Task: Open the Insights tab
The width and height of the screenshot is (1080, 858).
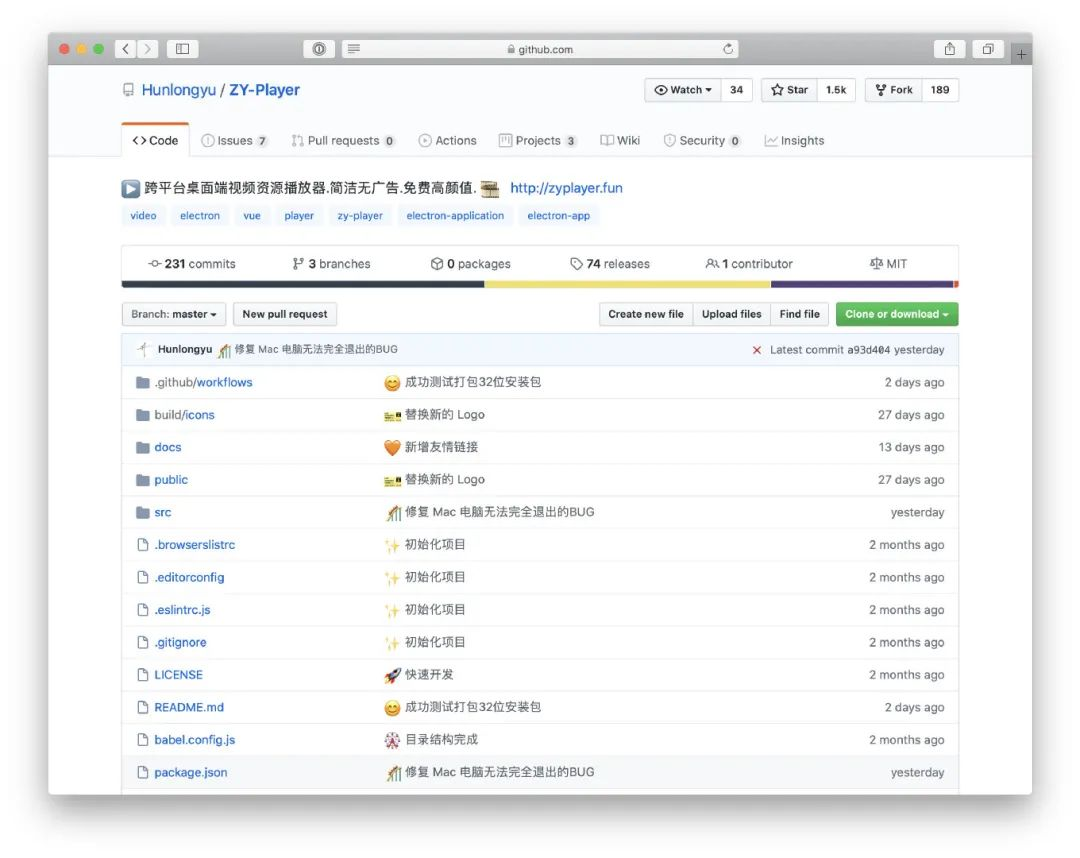Action: click(794, 140)
